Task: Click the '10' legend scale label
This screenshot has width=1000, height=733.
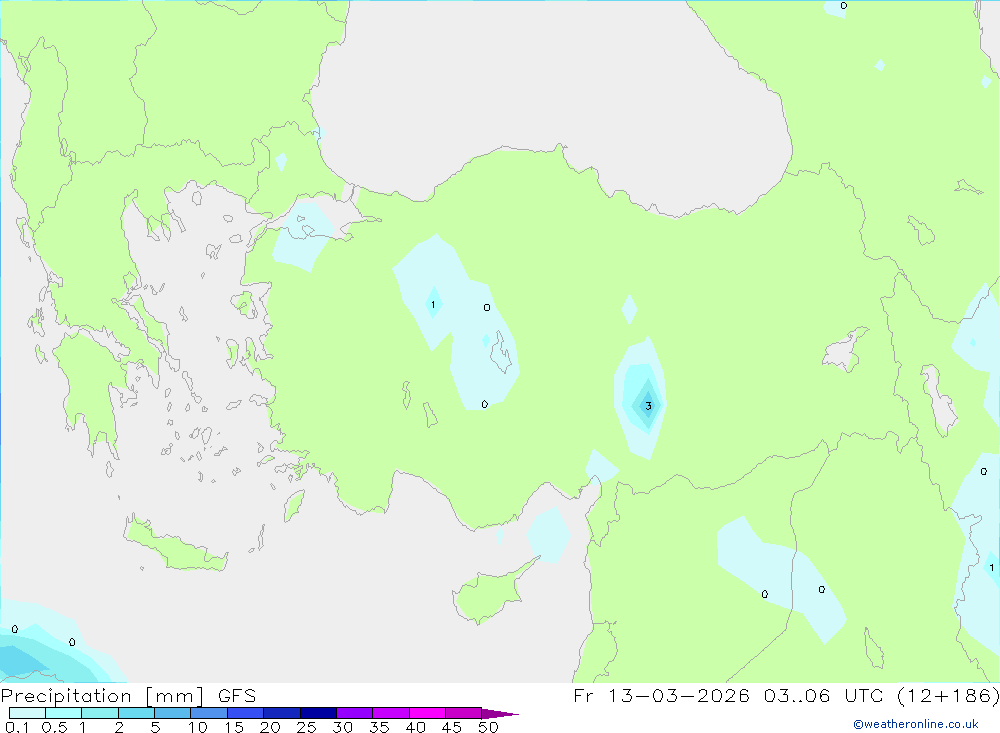Action: [197, 727]
